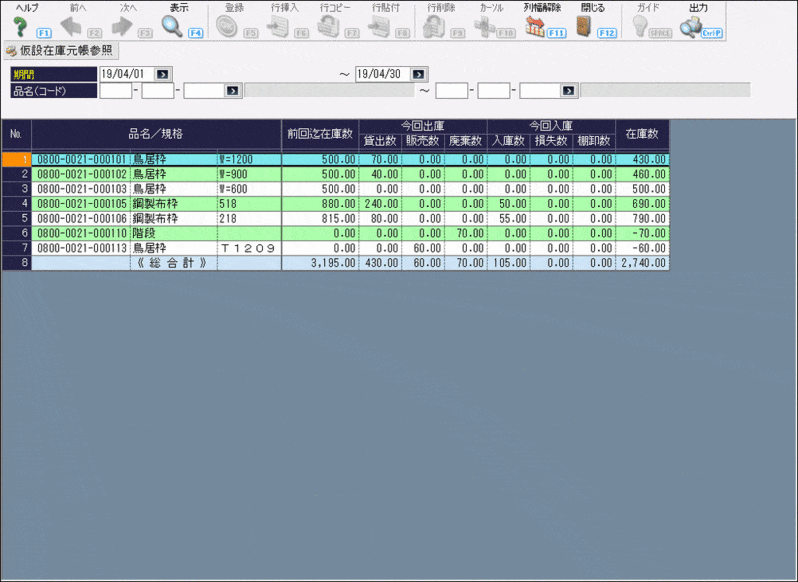The width and height of the screenshot is (798, 582).
Task: Click F1 help shortcut badge
Action: (44, 33)
